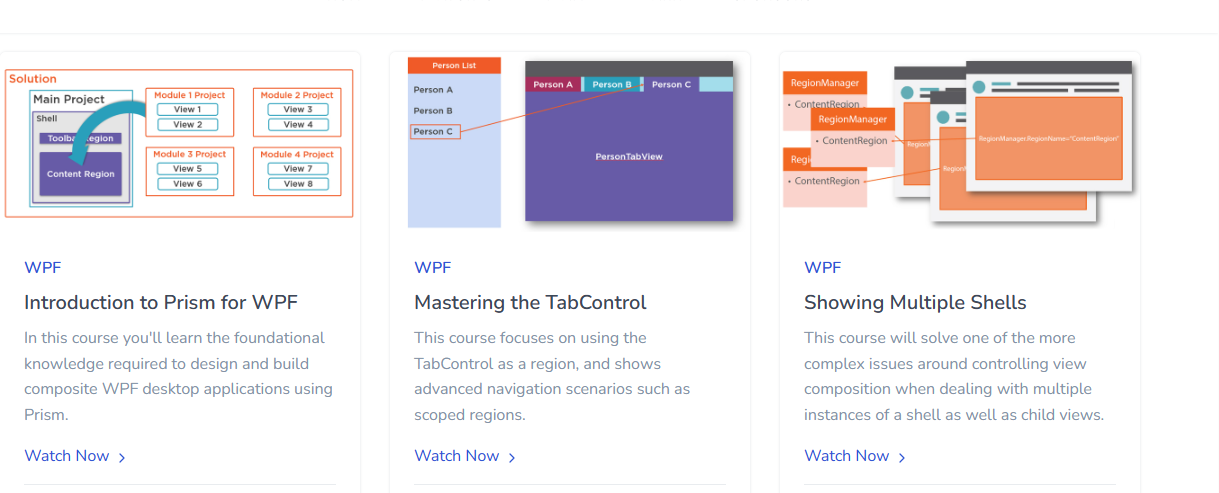Click the chevron icon after TabControl course Watch Now
The width and height of the screenshot is (1219, 493).
tap(512, 457)
